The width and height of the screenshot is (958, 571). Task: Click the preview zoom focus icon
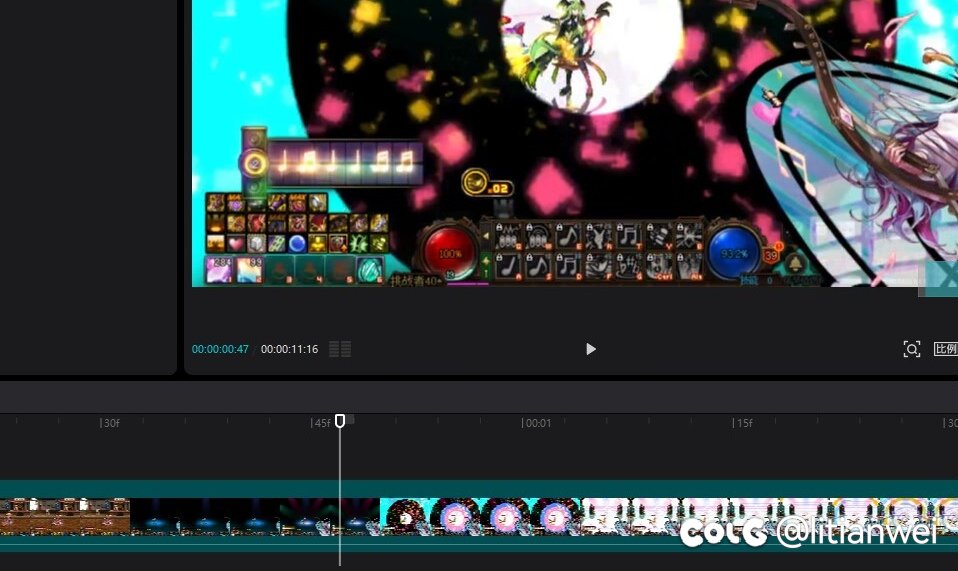pos(912,349)
